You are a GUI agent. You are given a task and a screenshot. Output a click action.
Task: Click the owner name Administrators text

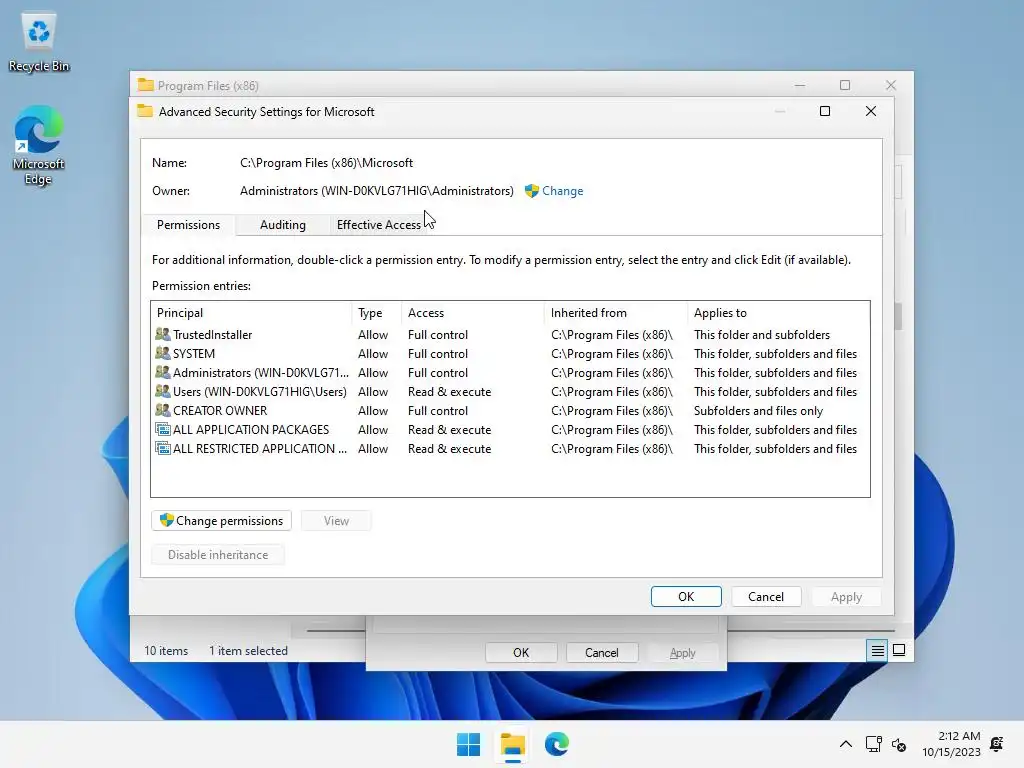click(377, 191)
